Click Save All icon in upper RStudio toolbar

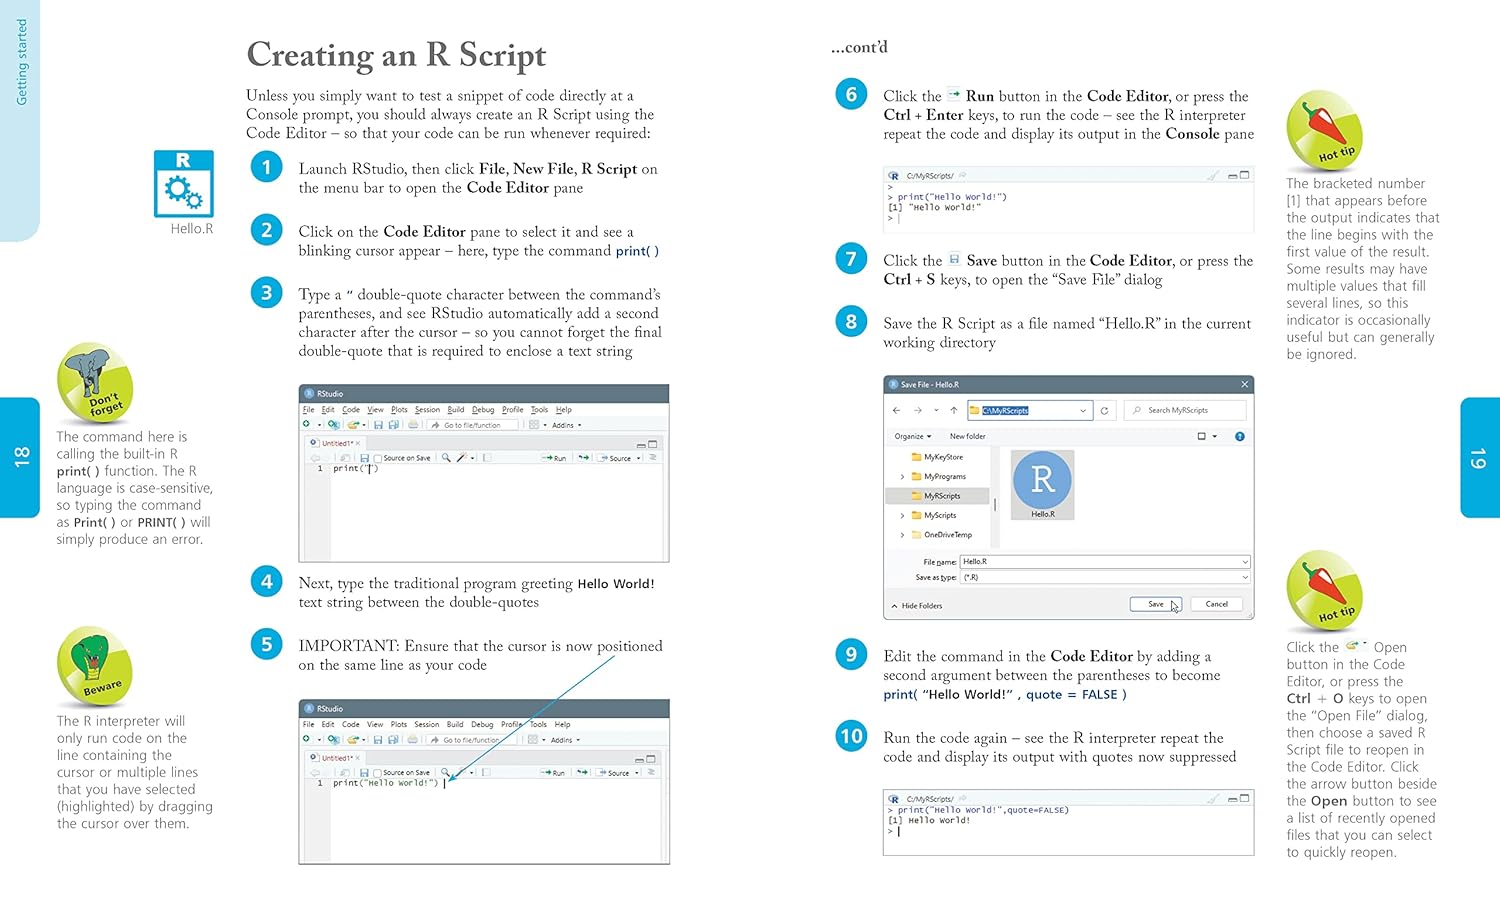pyautogui.click(x=393, y=425)
